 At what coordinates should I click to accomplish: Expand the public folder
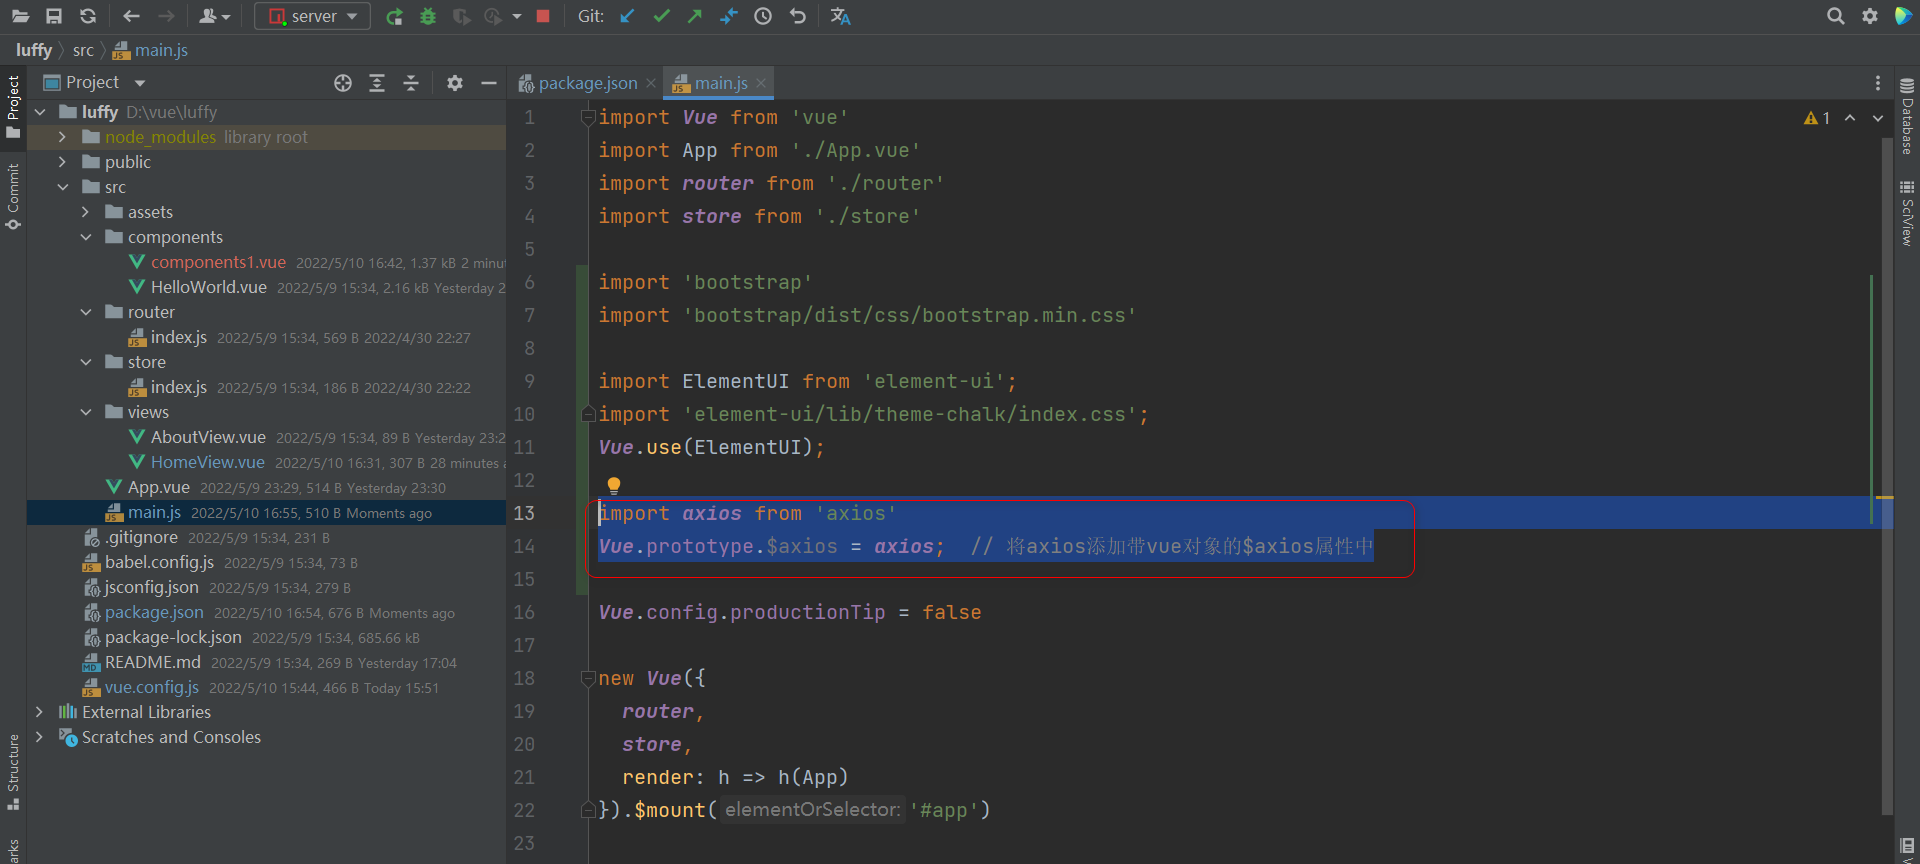point(62,162)
